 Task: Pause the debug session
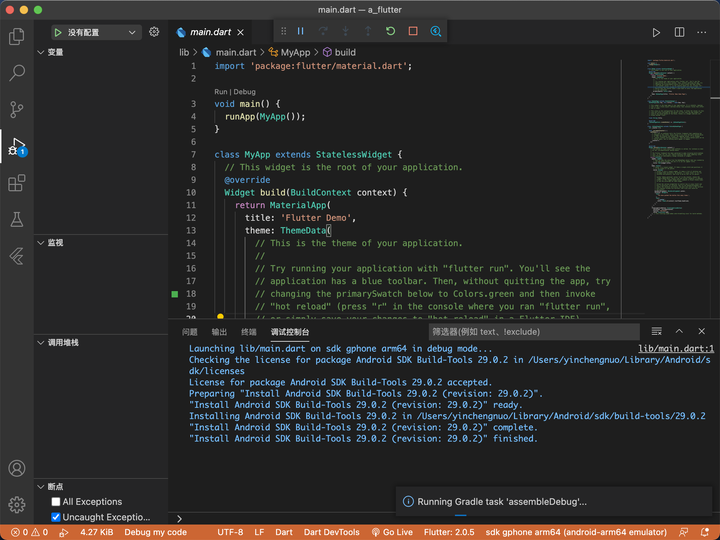(301, 31)
